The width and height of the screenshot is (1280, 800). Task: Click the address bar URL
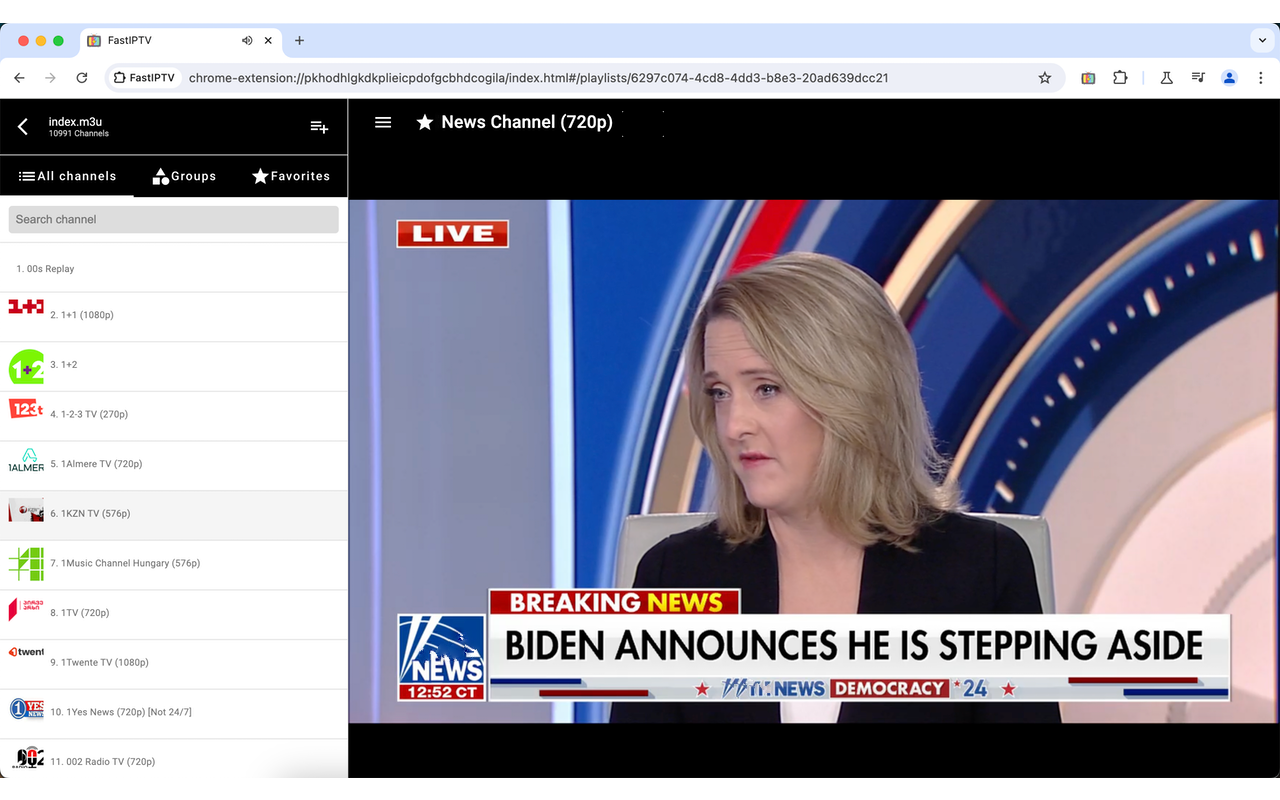pos(538,78)
